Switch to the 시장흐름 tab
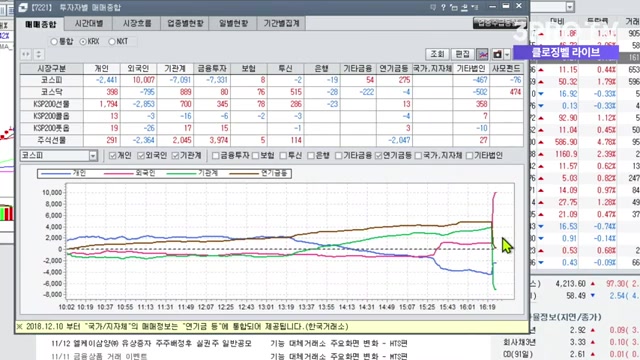The width and height of the screenshot is (640, 360). tap(137, 24)
